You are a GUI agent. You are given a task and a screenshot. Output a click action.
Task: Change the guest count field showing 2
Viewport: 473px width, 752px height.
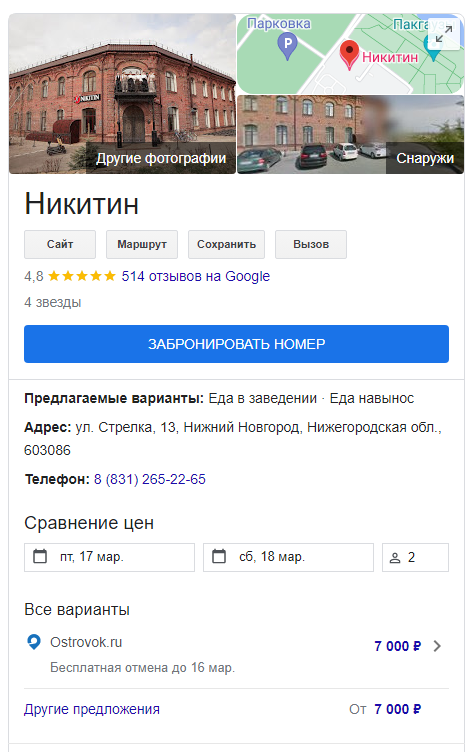pyautogui.click(x=415, y=557)
